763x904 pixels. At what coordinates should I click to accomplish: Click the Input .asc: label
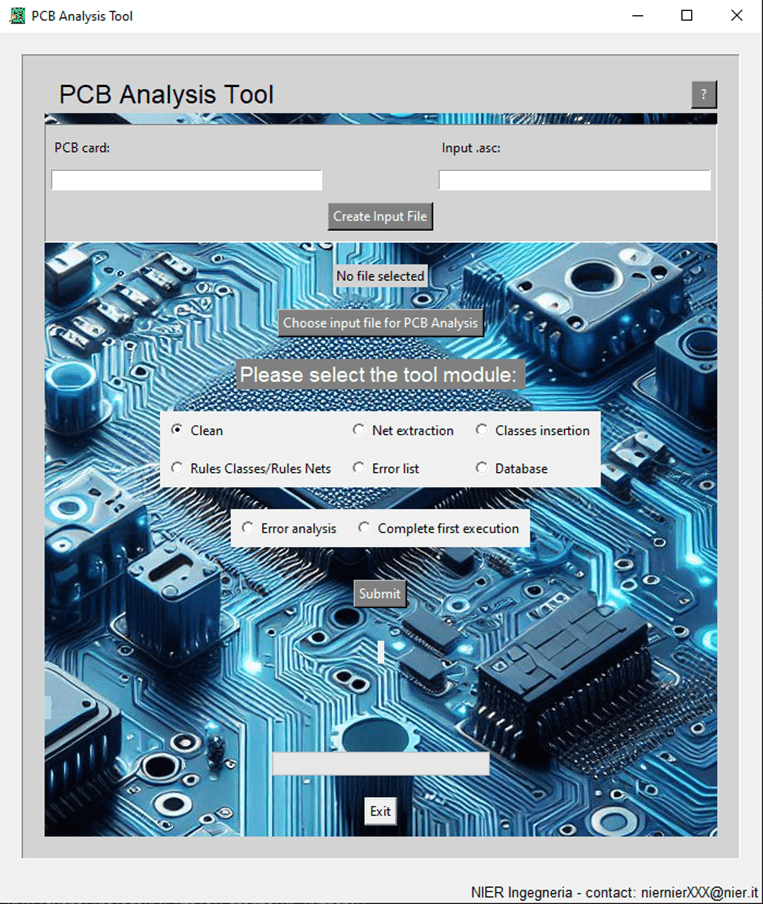pyautogui.click(x=471, y=148)
